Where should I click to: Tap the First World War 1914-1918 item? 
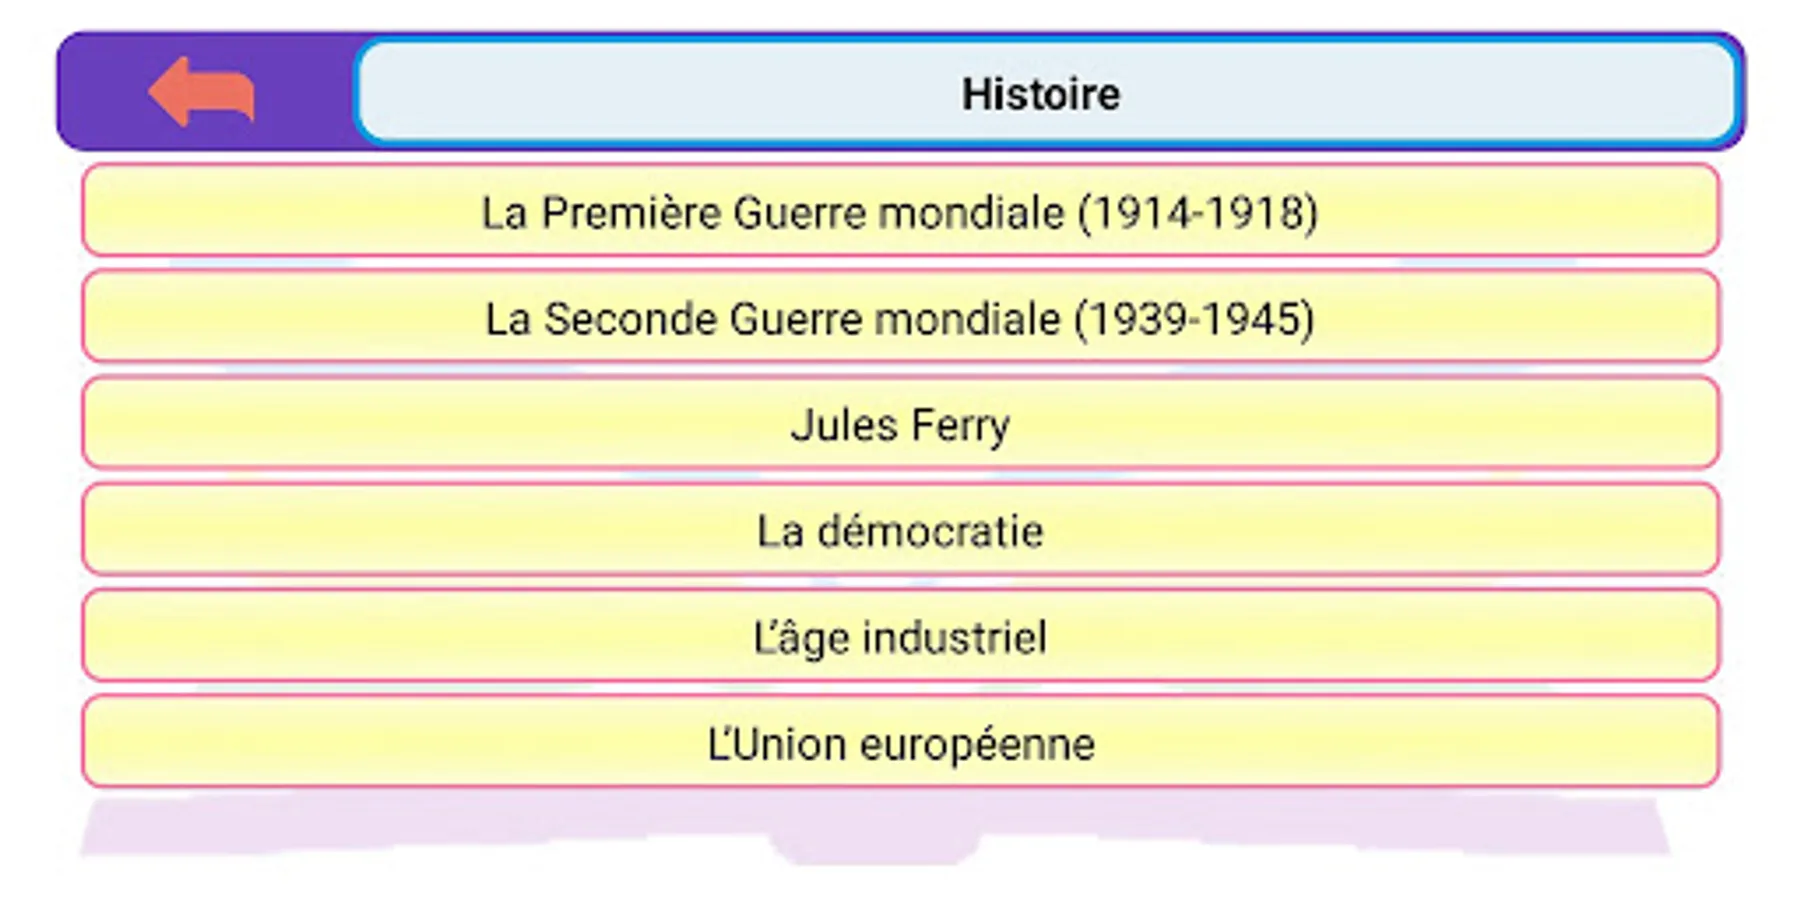(x=900, y=212)
